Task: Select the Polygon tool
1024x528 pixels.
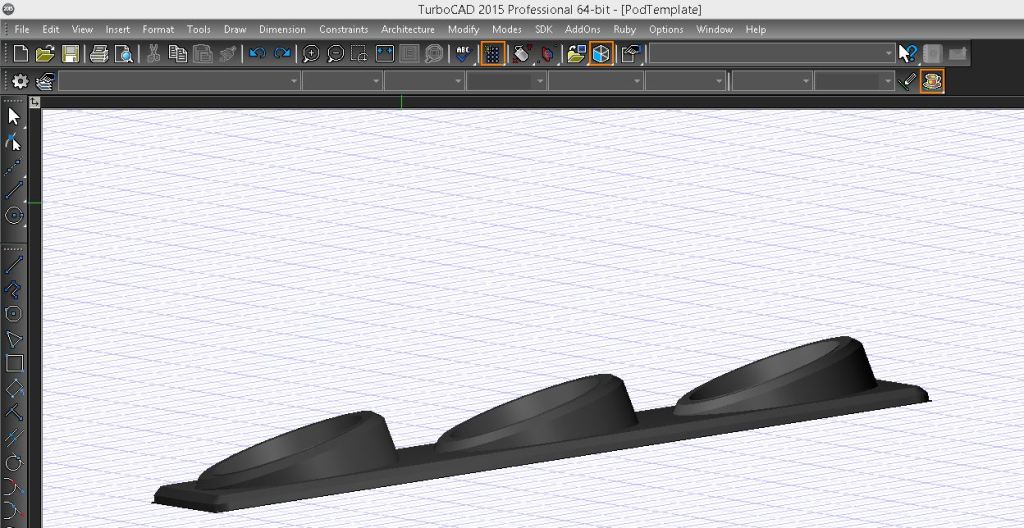Action: (x=14, y=314)
